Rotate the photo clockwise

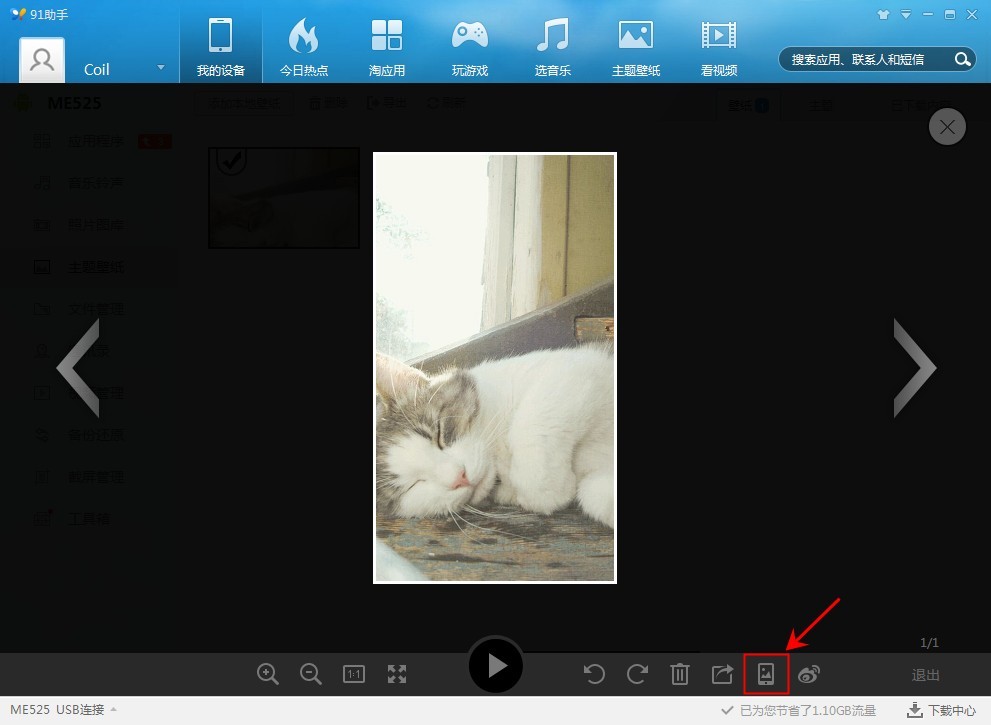[x=637, y=674]
